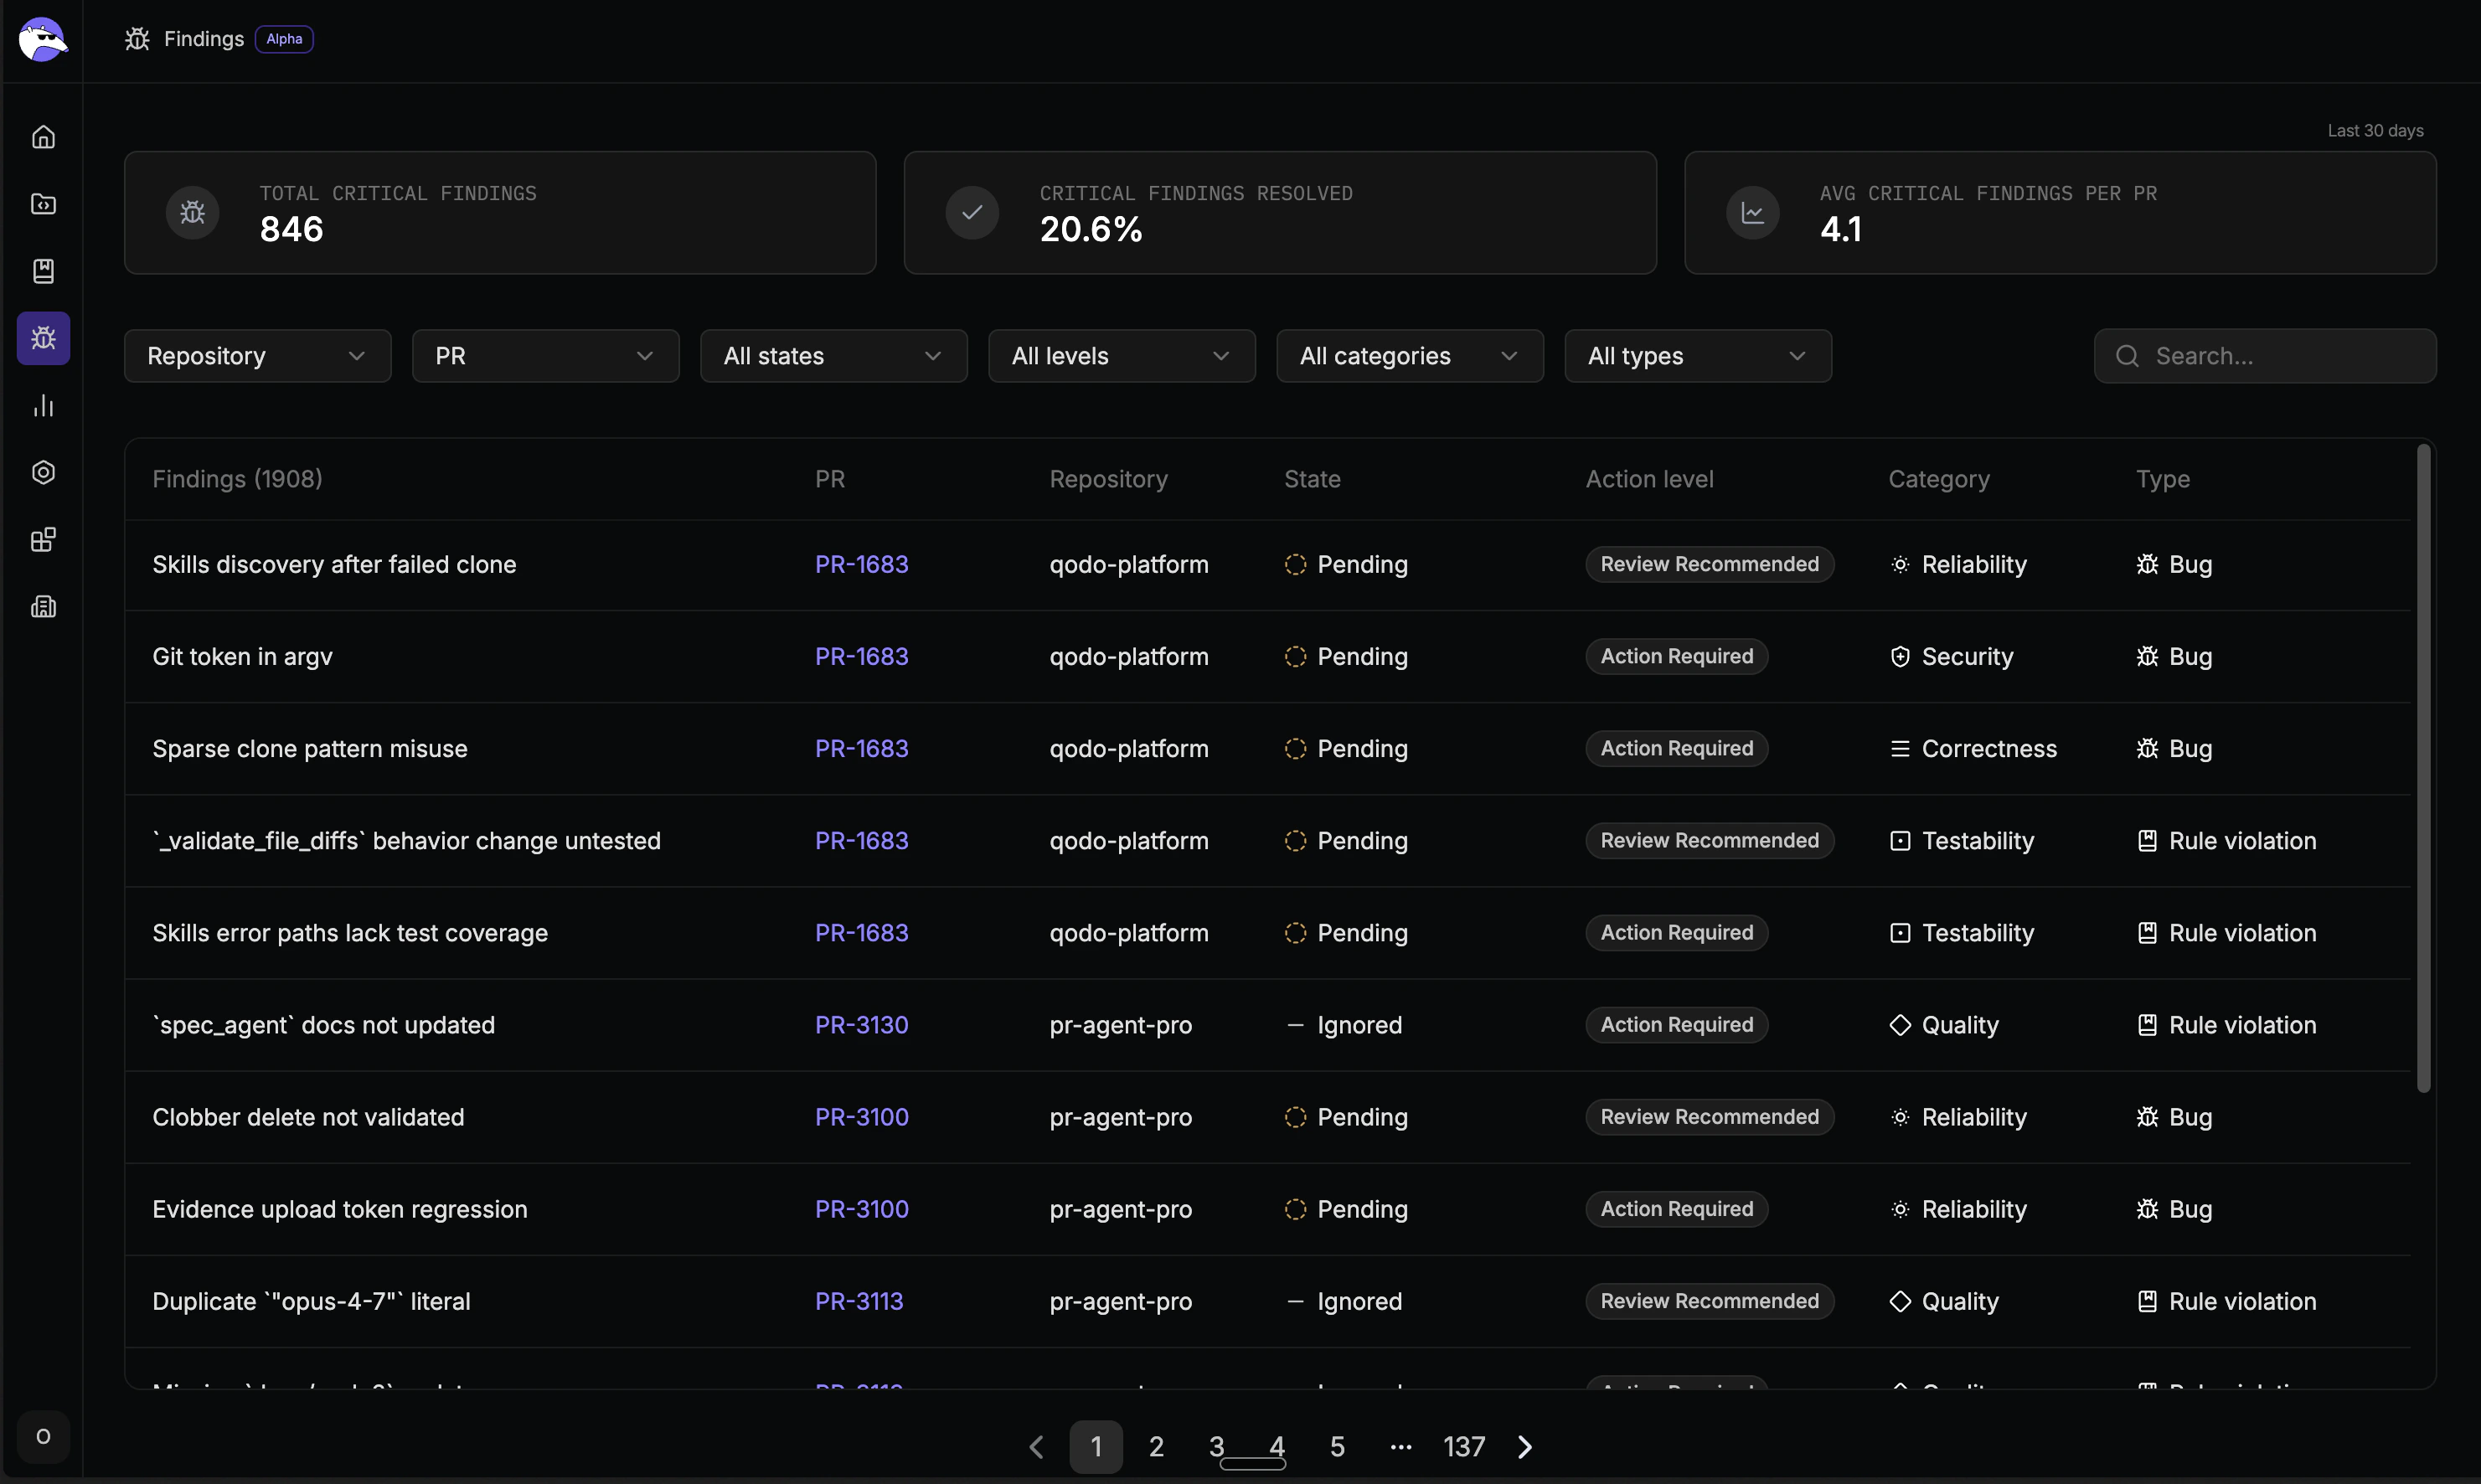The width and height of the screenshot is (2481, 1484).
Task: Focus the Search input field
Action: point(2265,356)
